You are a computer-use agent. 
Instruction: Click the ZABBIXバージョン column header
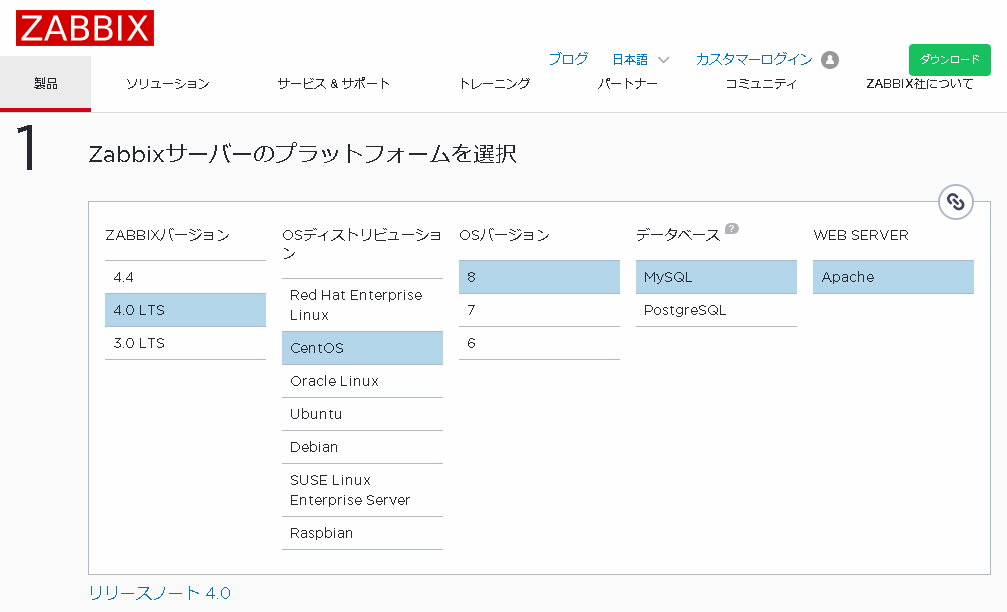tap(168, 235)
